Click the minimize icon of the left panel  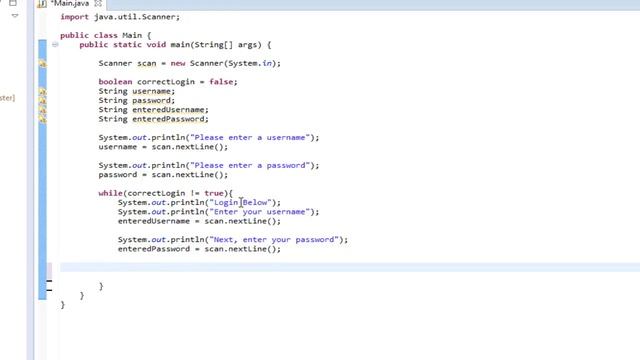tap(13, 3)
